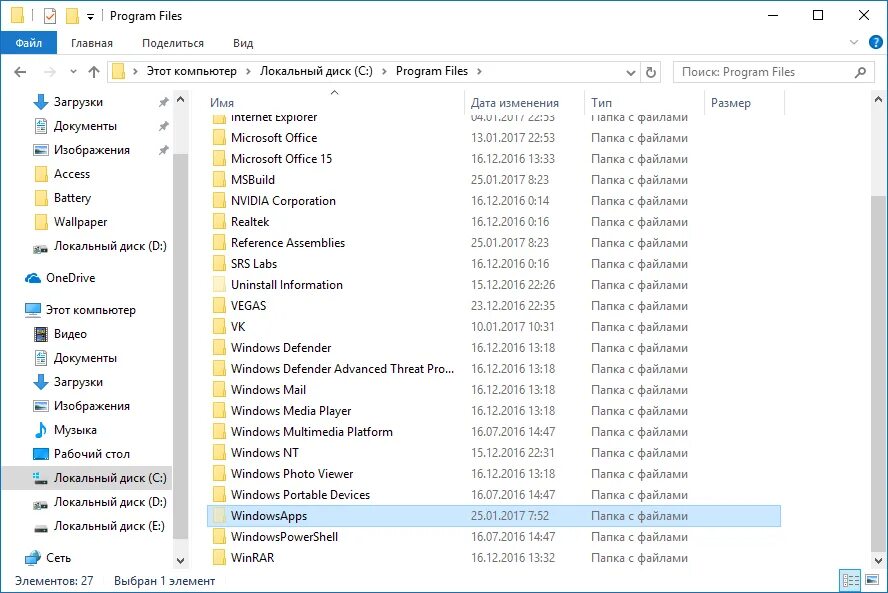Screen dimensions: 888x593
Task: Click the New folder icon in quick access toolbar
Action: [72, 16]
